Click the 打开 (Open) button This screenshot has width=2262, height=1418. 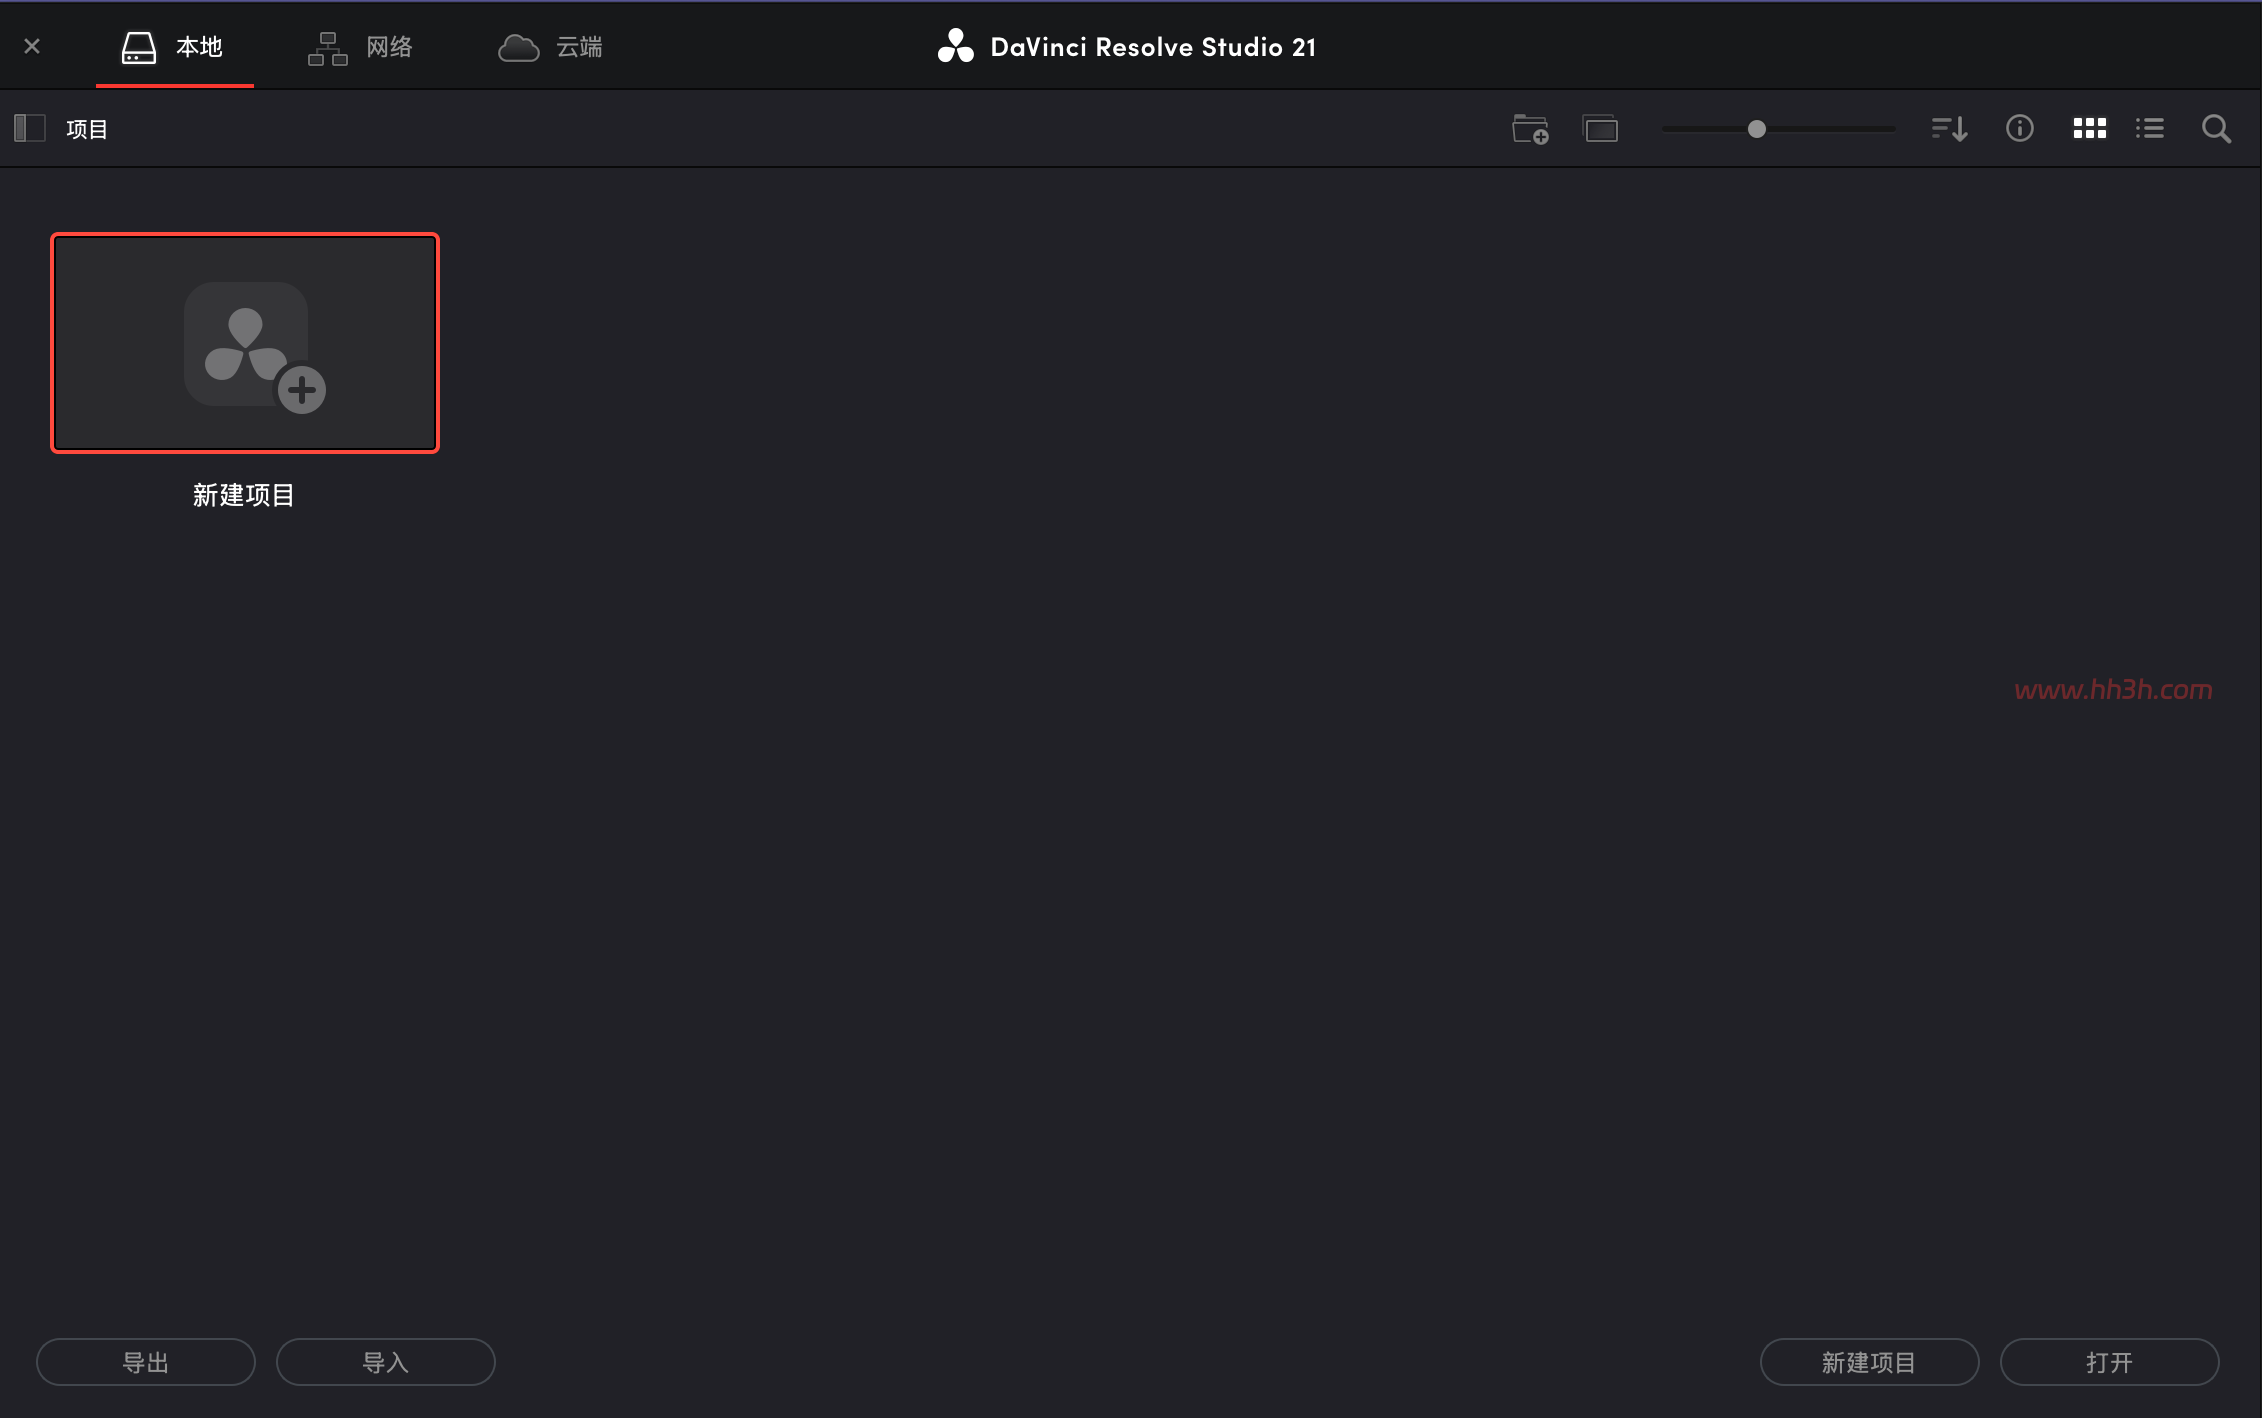point(2110,1362)
